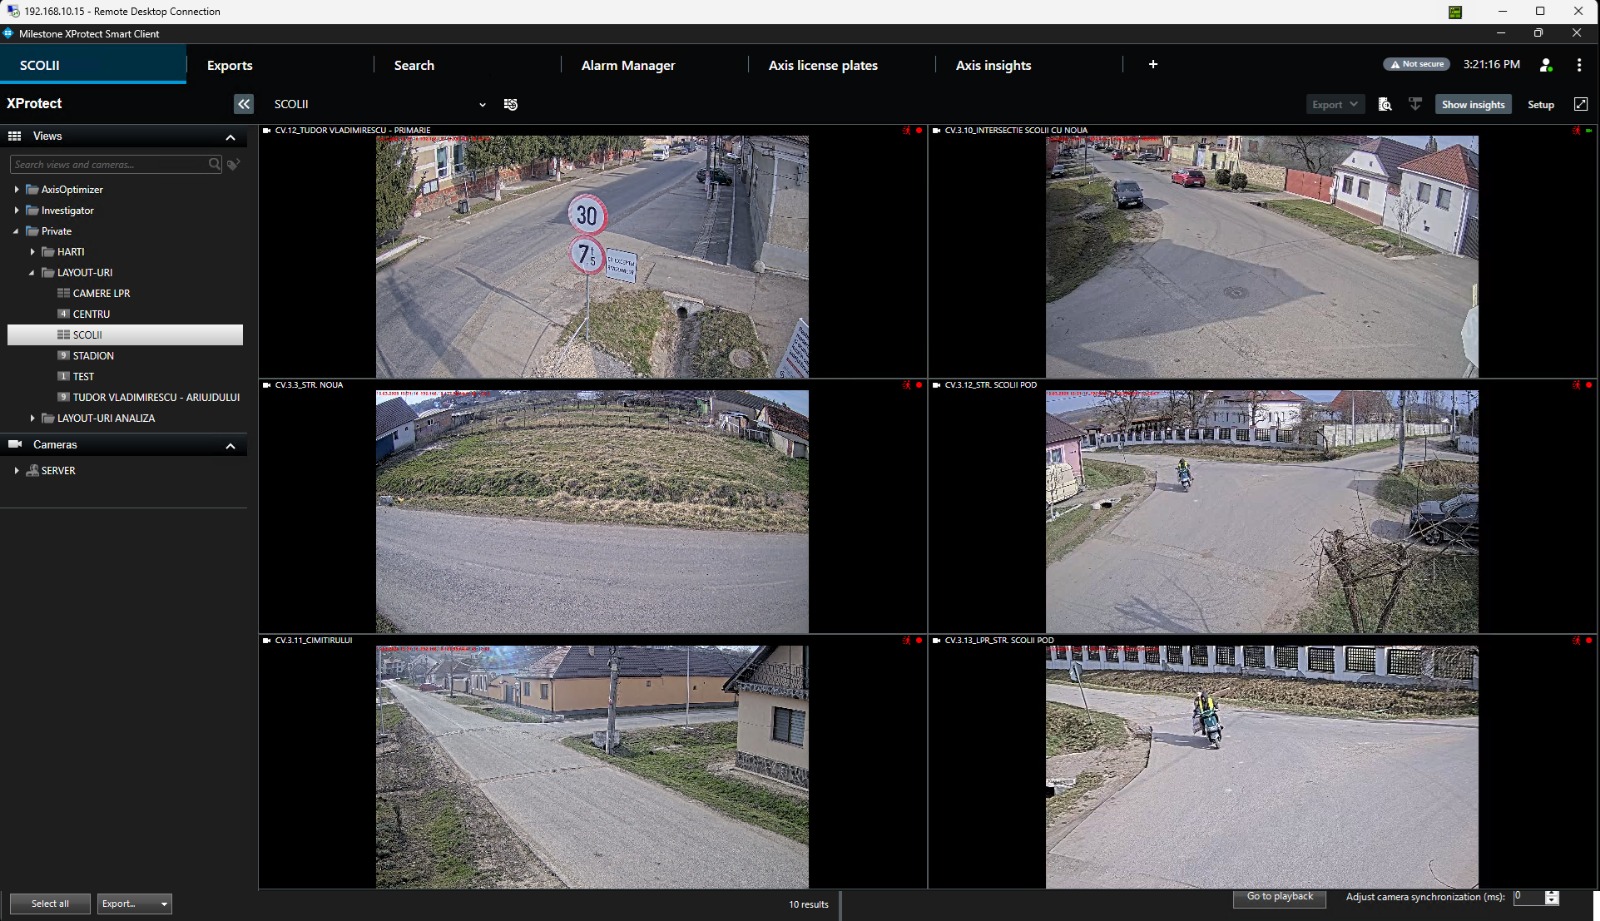Enter Setup mode

1541,105
